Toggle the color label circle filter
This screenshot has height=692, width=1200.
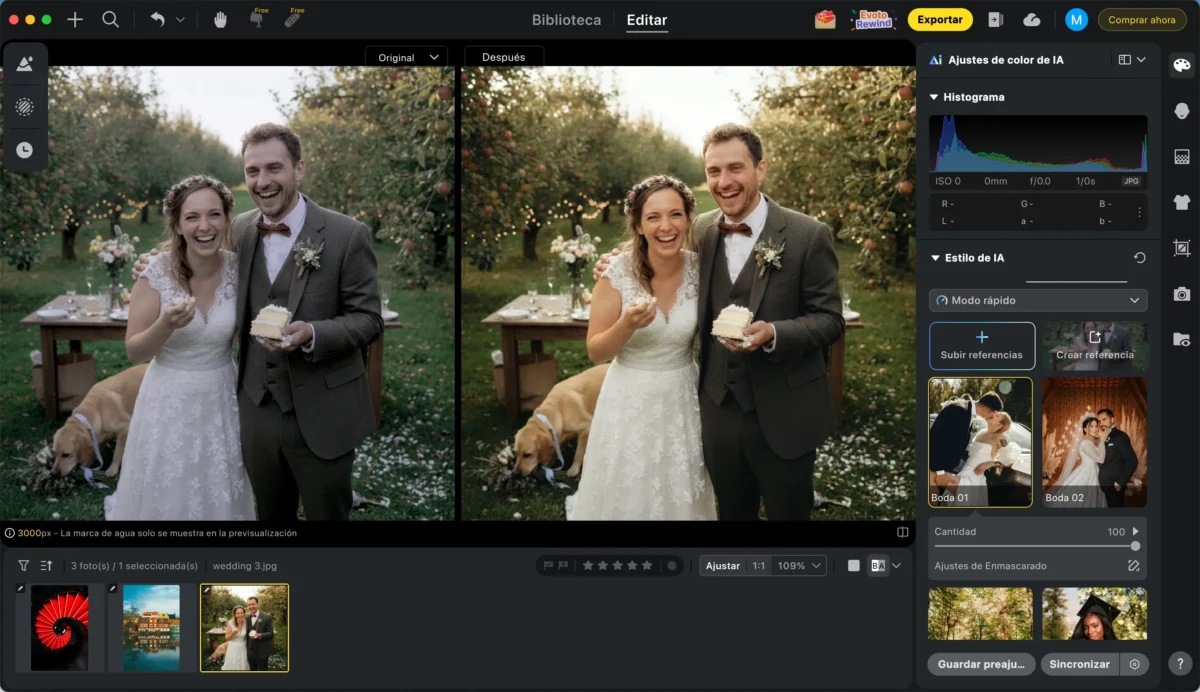point(672,566)
